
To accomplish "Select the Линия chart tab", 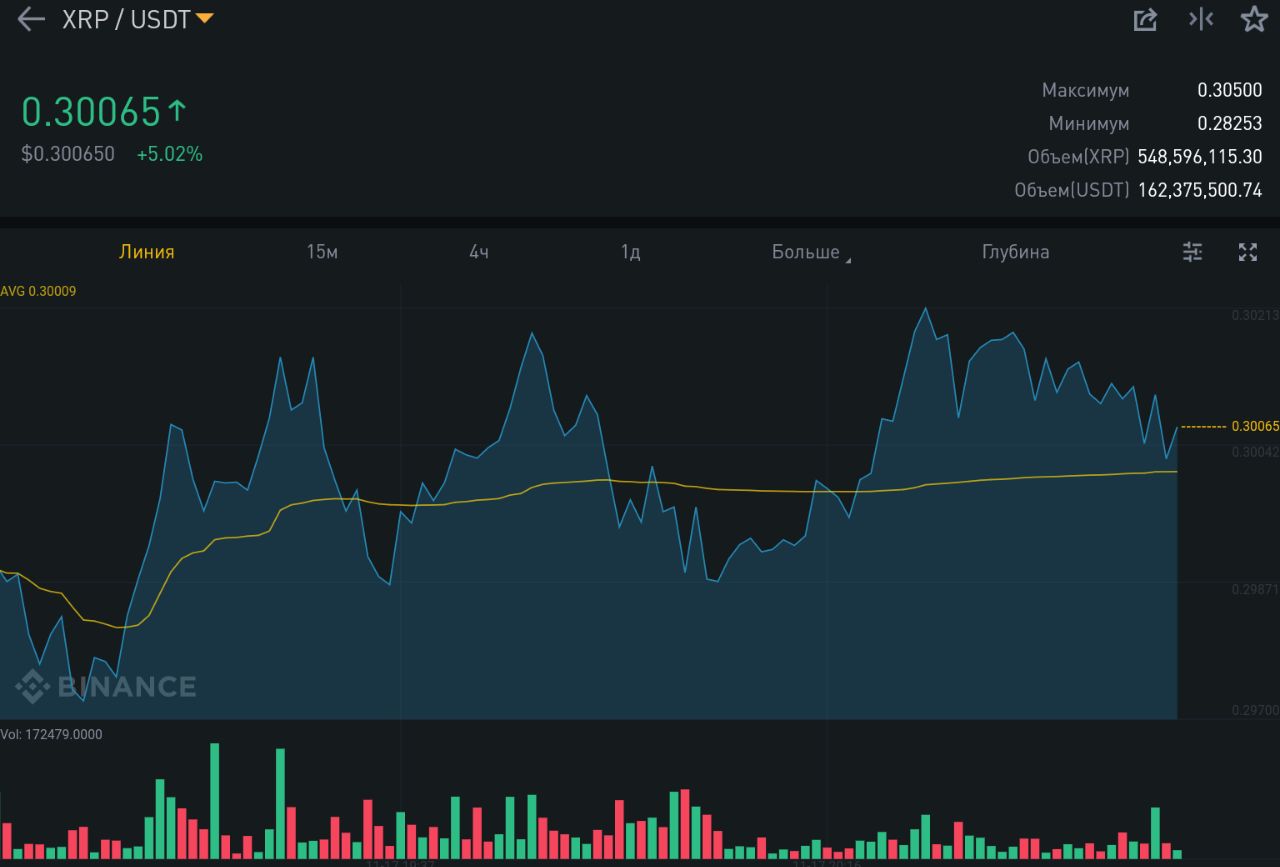I will point(147,252).
